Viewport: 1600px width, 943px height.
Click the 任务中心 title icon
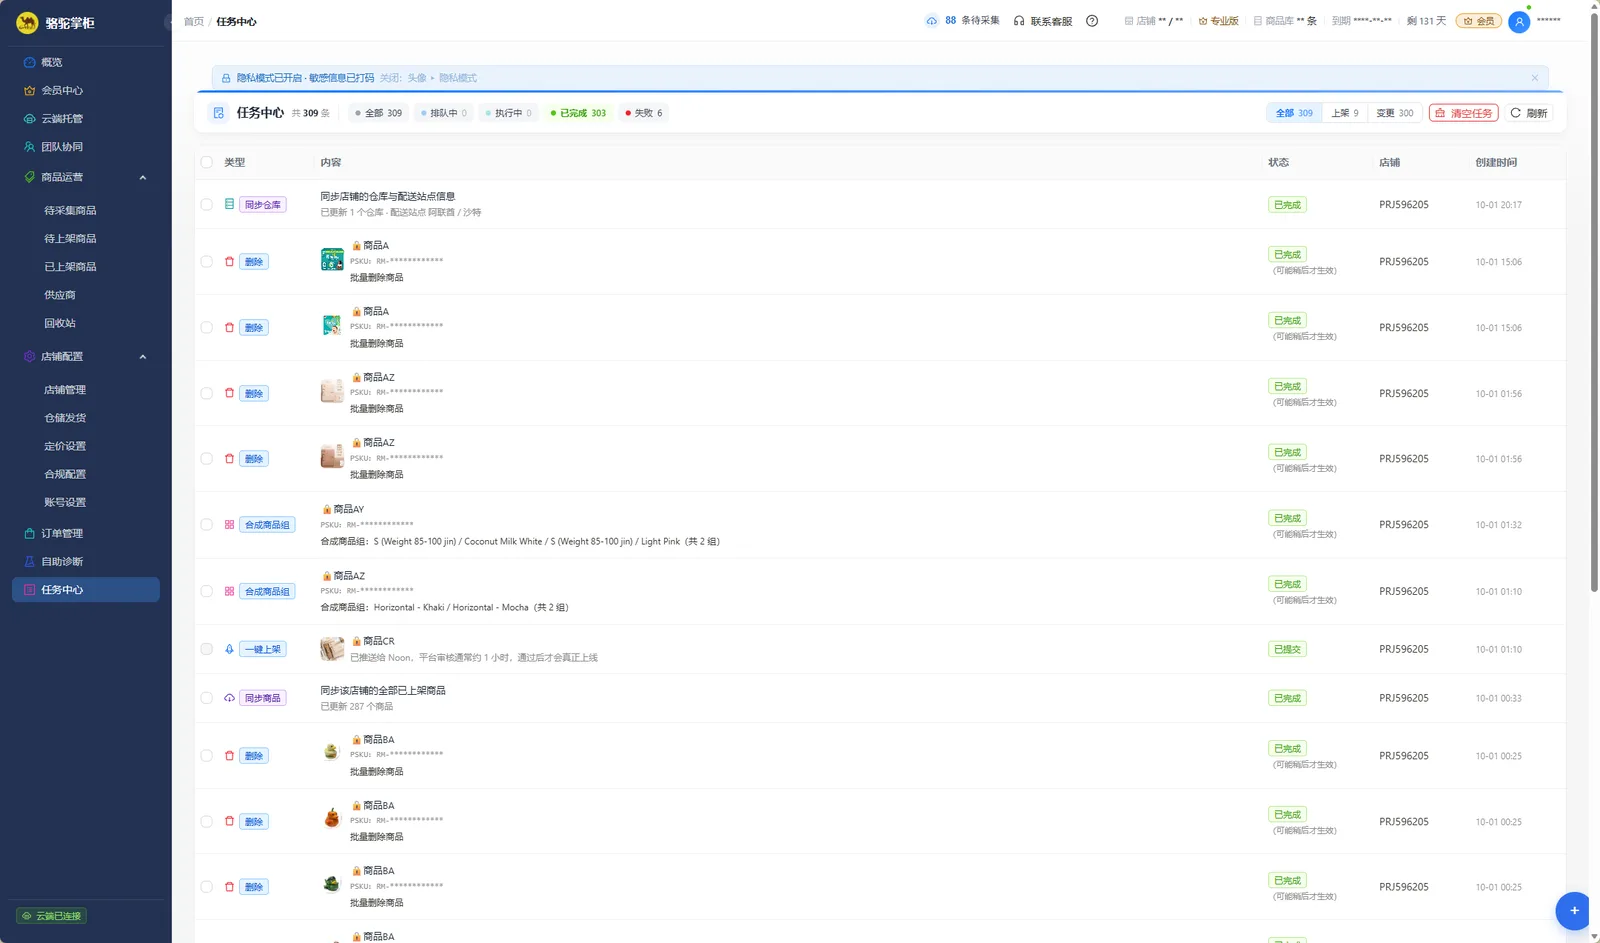point(219,113)
